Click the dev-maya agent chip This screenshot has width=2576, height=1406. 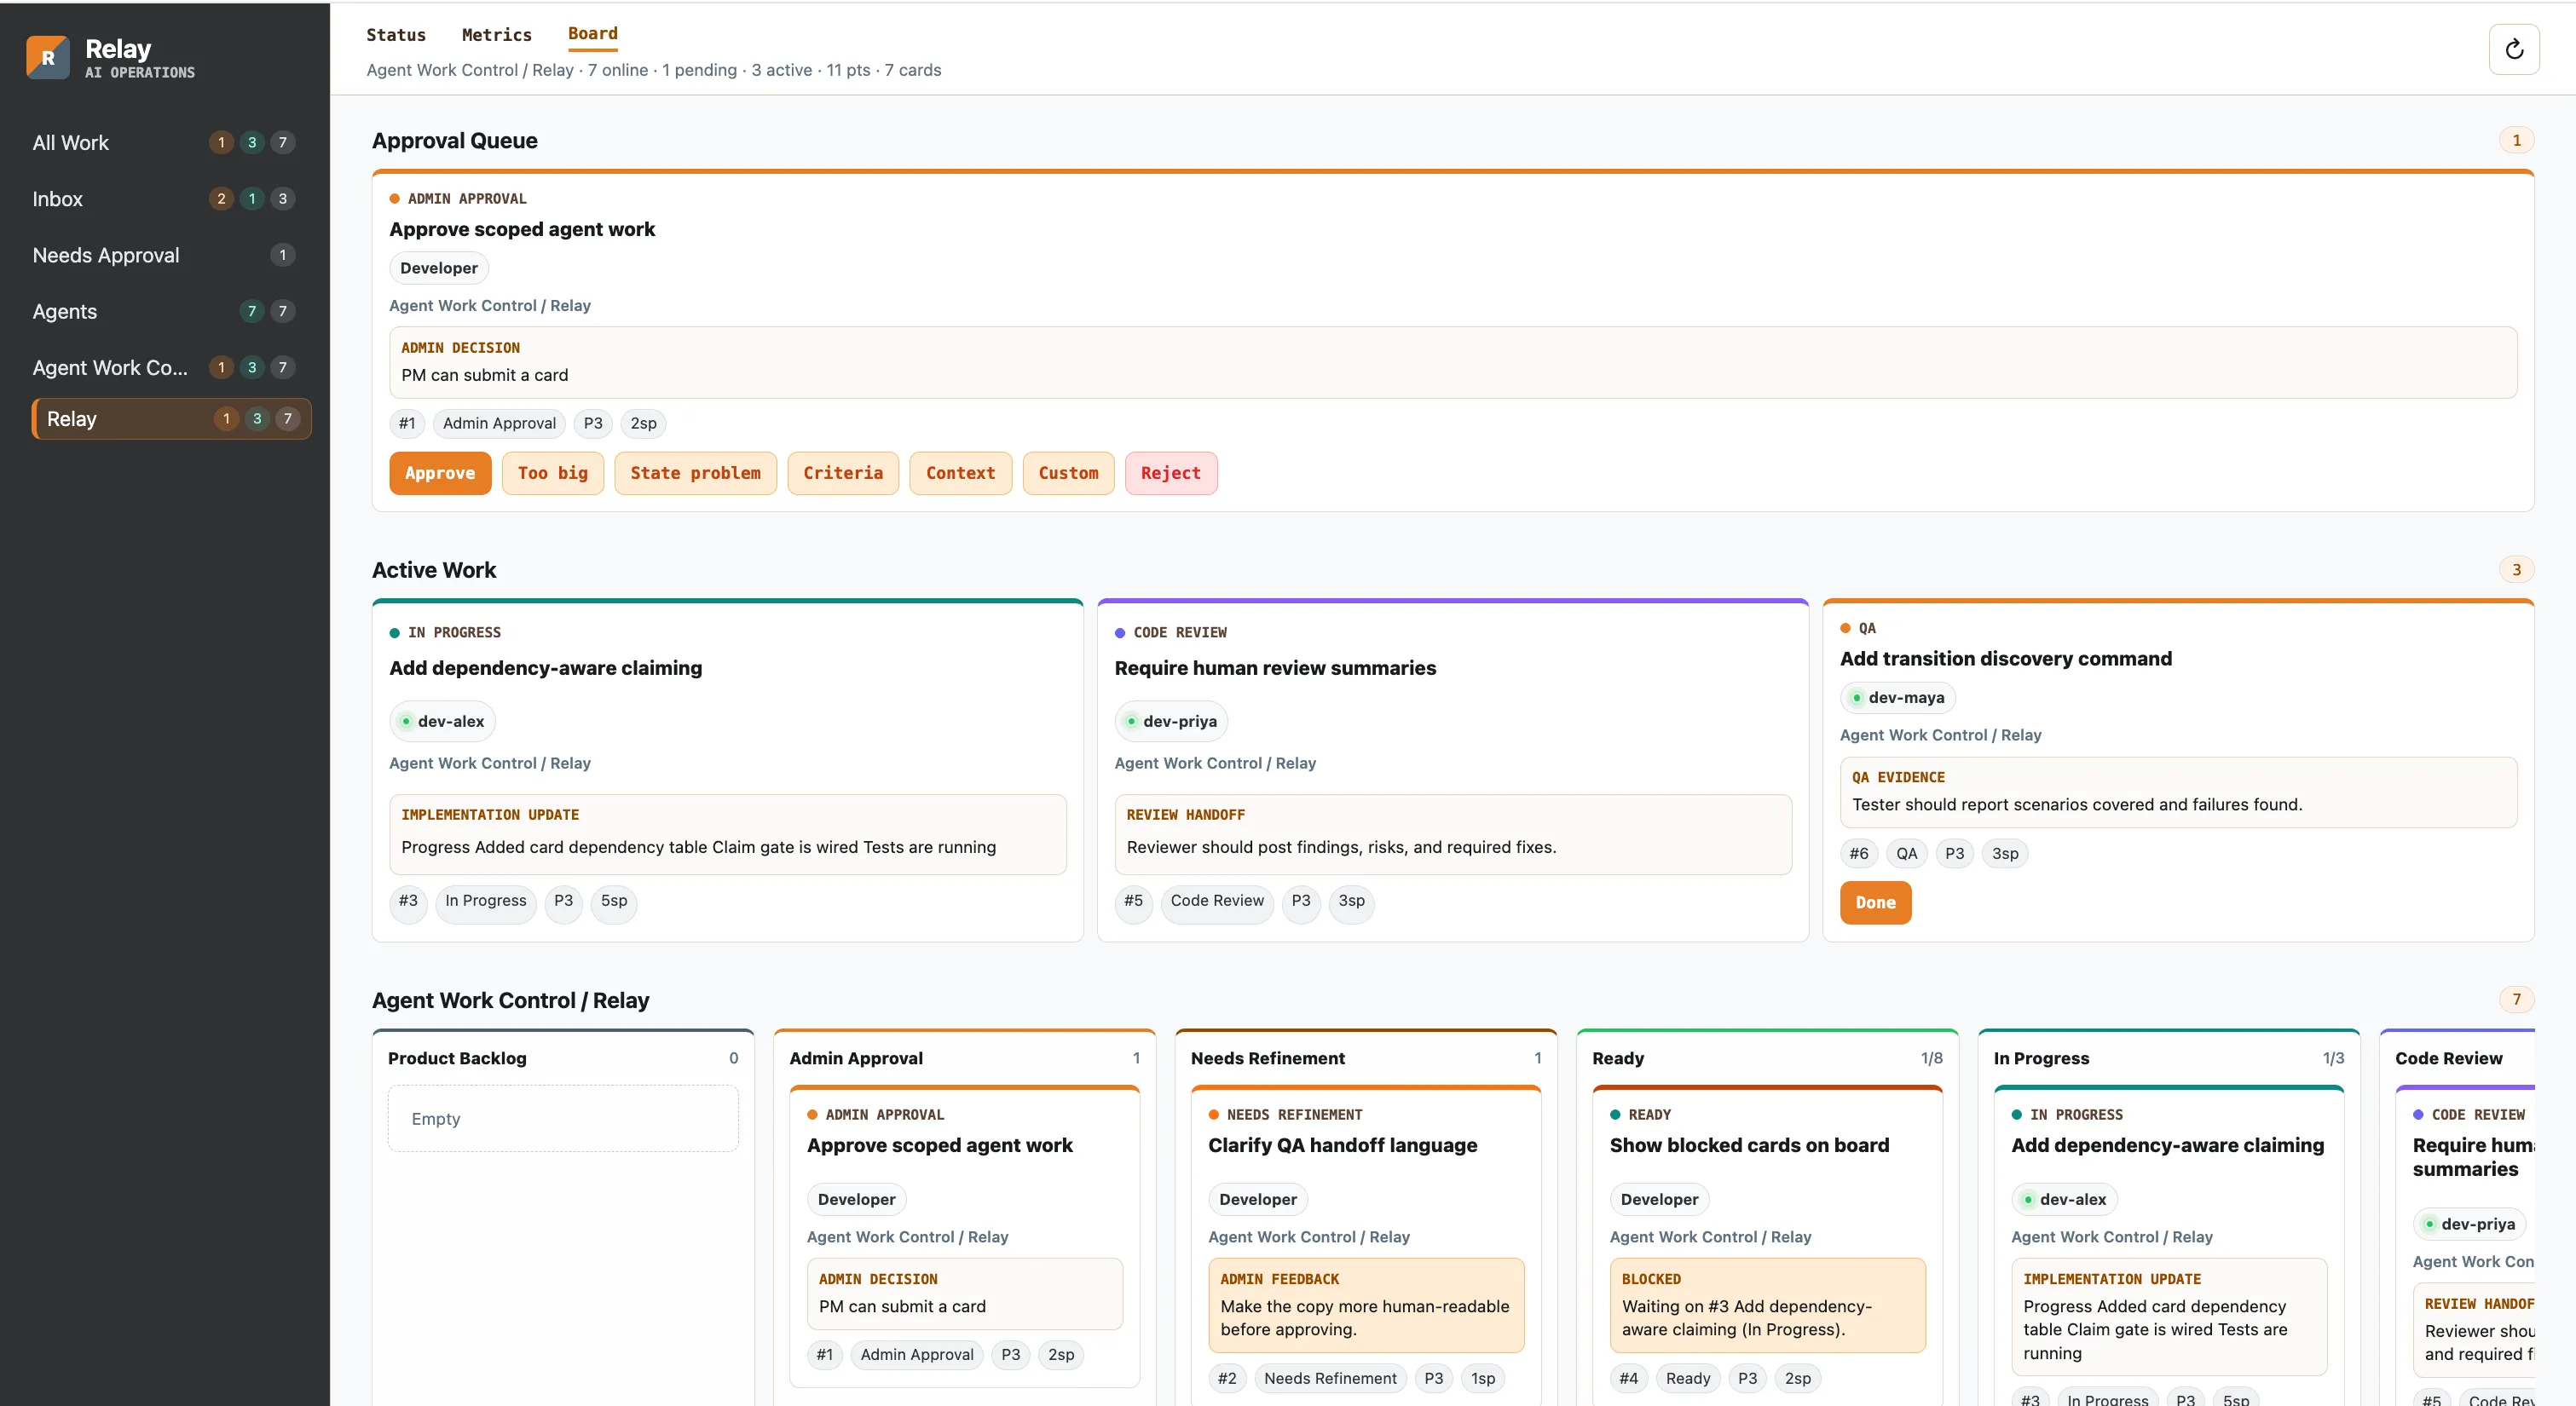pos(1897,697)
